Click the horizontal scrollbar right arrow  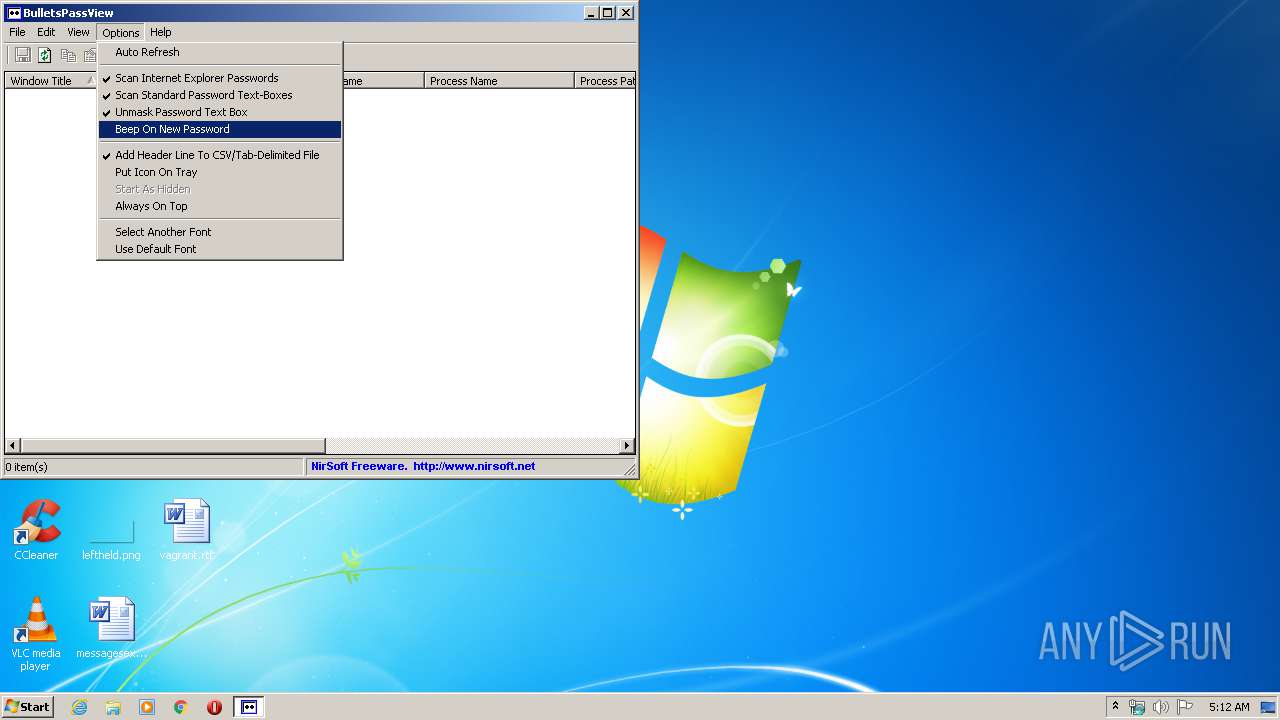coord(627,445)
